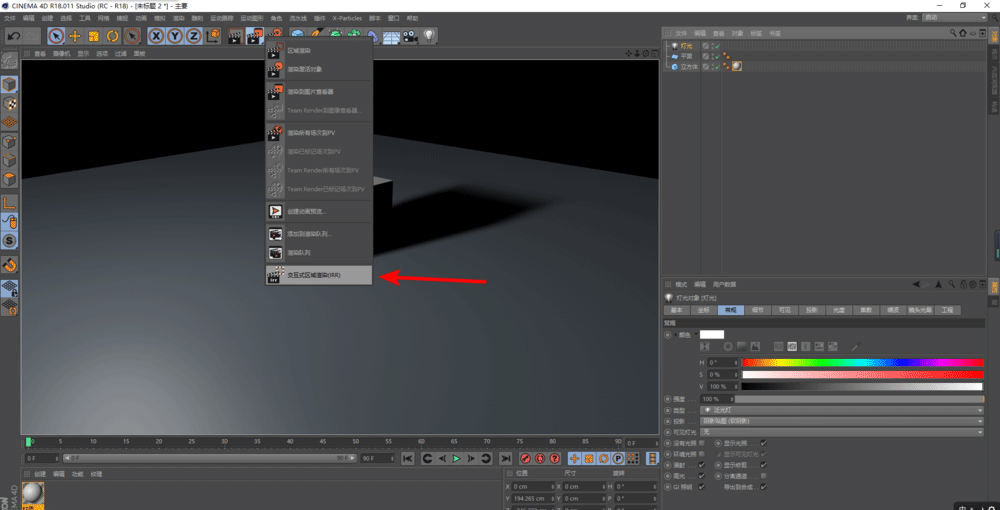The height and width of the screenshot is (510, 1000).
Task: Choose 渲染队列 menu entry
Action: pos(319,252)
